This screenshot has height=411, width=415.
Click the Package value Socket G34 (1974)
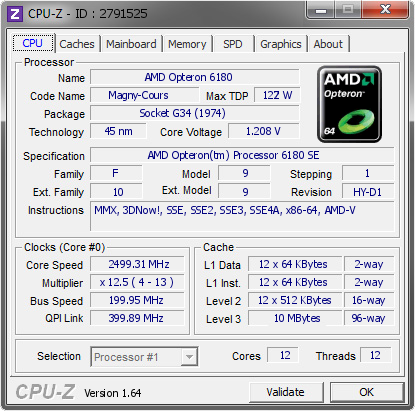pyautogui.click(x=195, y=113)
